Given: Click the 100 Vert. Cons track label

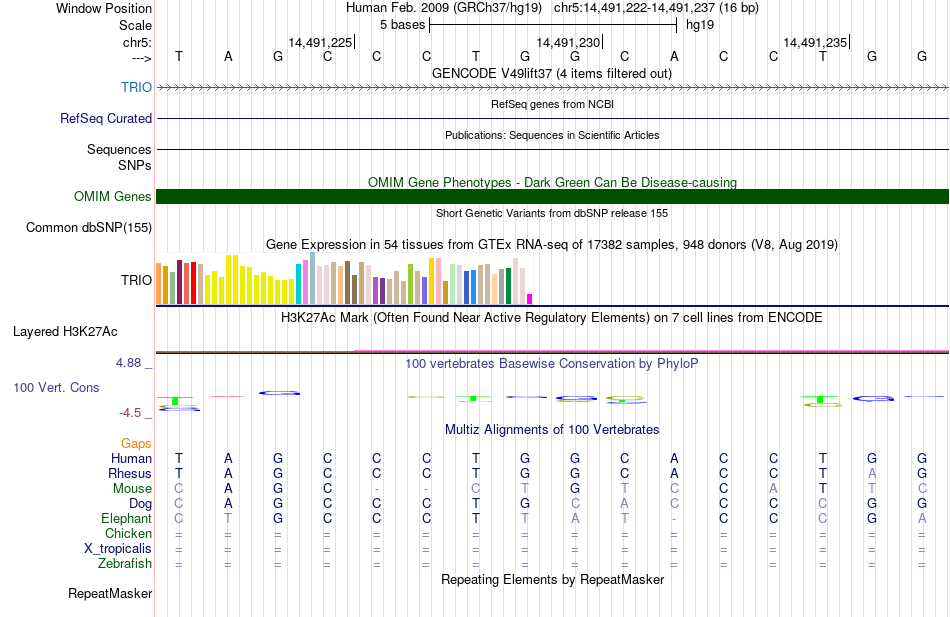Looking at the screenshot, I should (x=56, y=387).
